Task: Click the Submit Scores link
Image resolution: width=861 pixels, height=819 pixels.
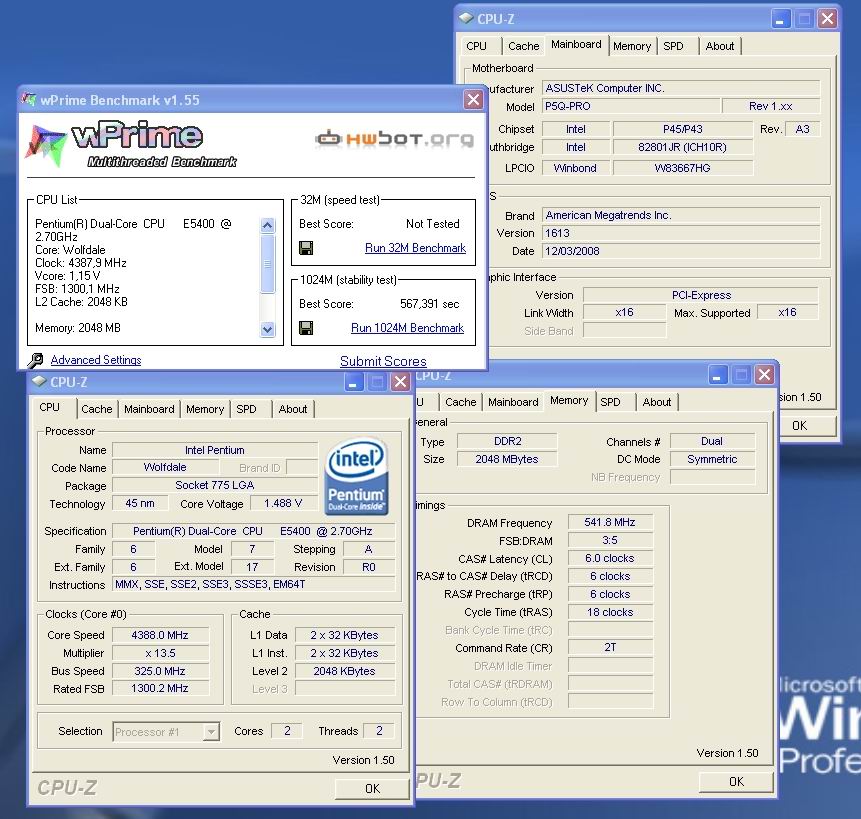Action: point(383,361)
